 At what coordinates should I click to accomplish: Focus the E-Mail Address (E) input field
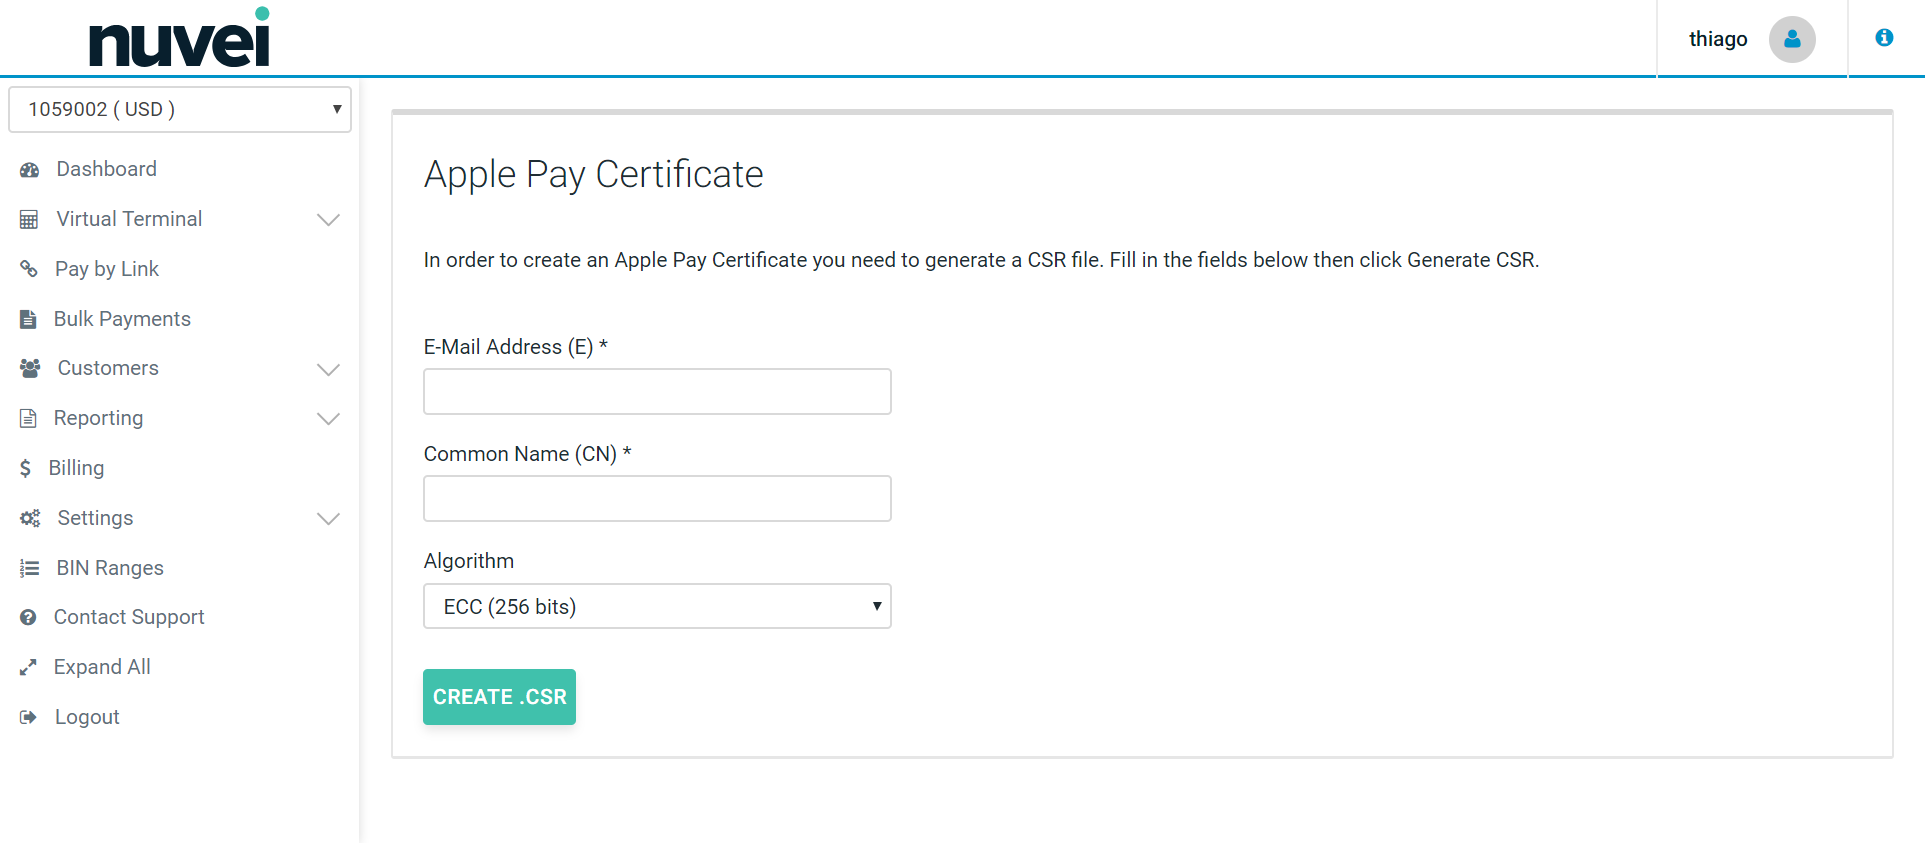click(x=657, y=392)
